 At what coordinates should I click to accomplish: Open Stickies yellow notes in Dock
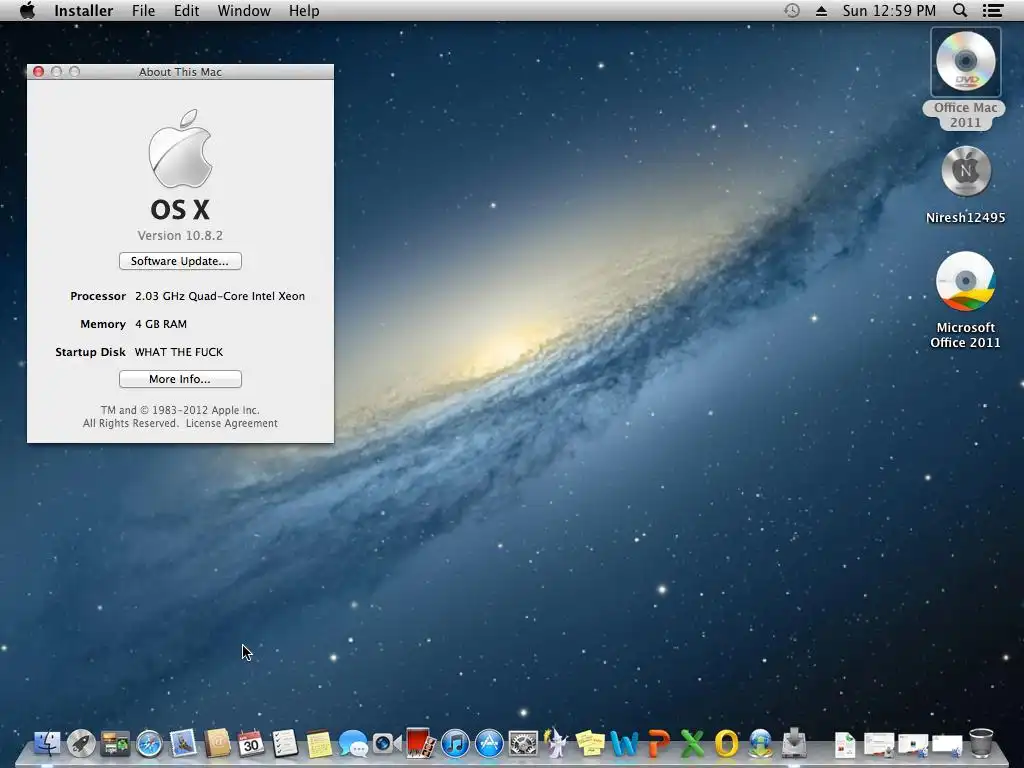[590, 743]
